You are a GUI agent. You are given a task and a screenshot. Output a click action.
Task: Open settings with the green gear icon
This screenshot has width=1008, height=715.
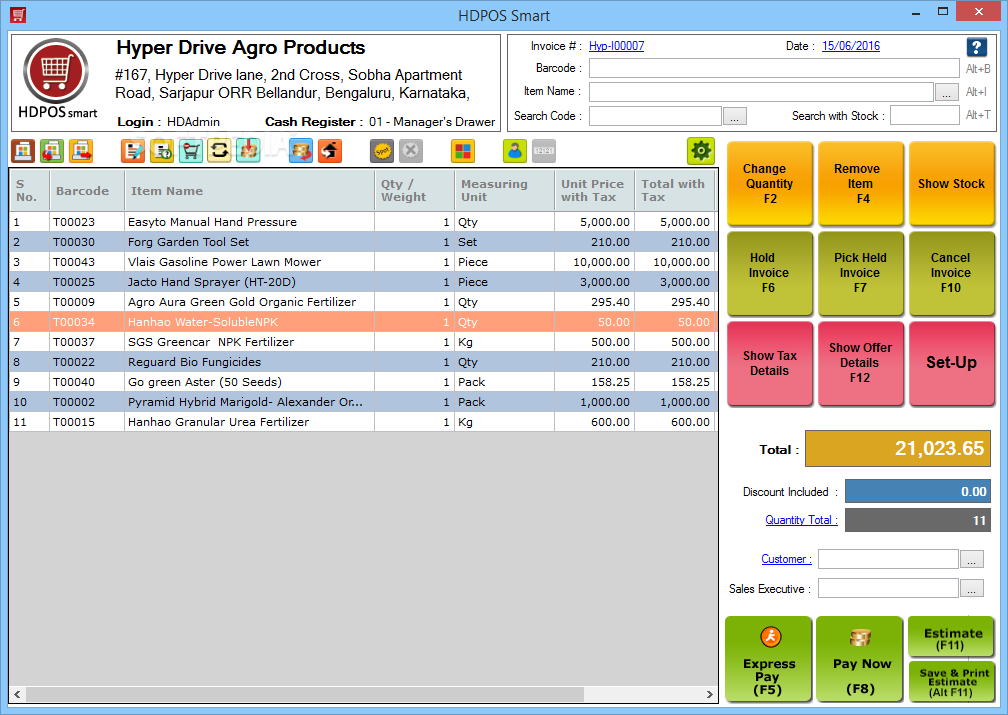(x=701, y=151)
